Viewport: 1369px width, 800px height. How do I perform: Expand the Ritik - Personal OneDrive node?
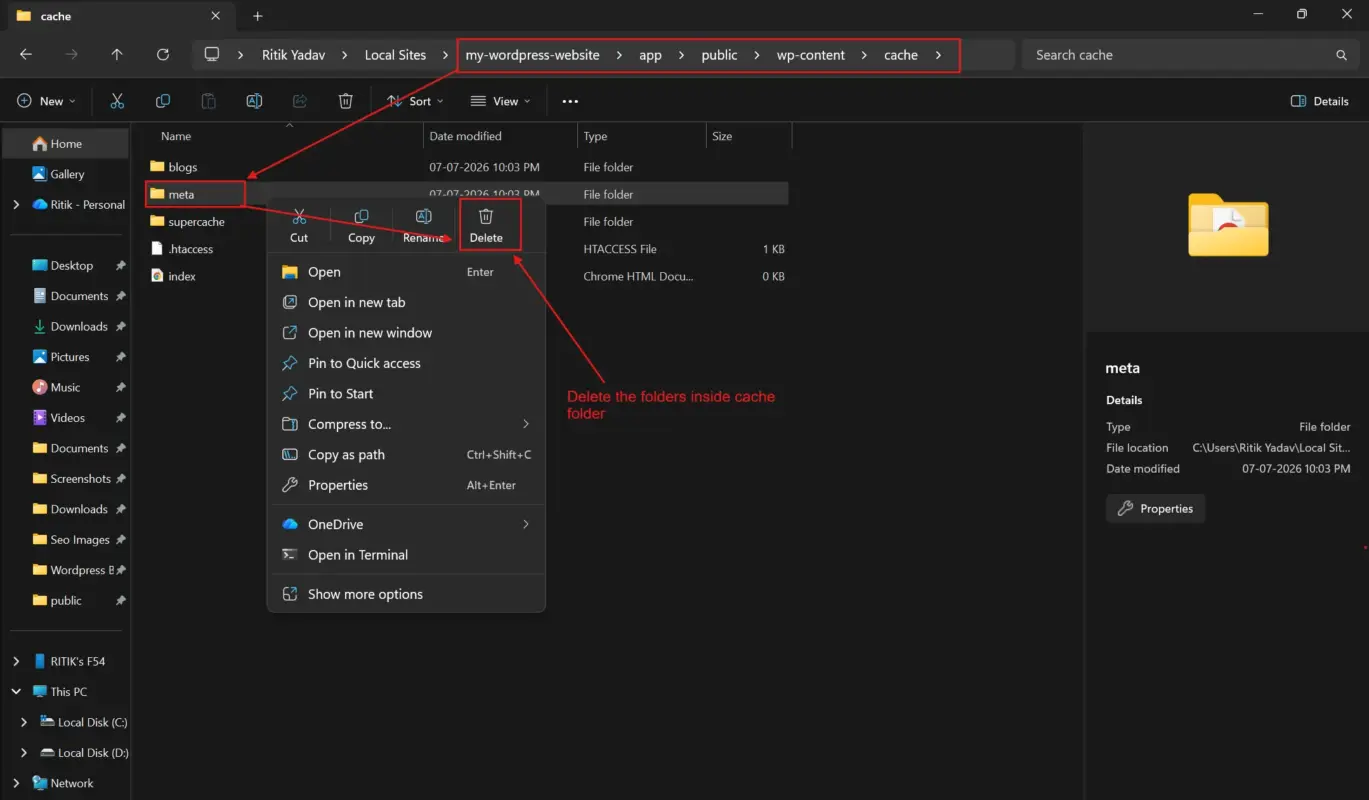[x=16, y=204]
